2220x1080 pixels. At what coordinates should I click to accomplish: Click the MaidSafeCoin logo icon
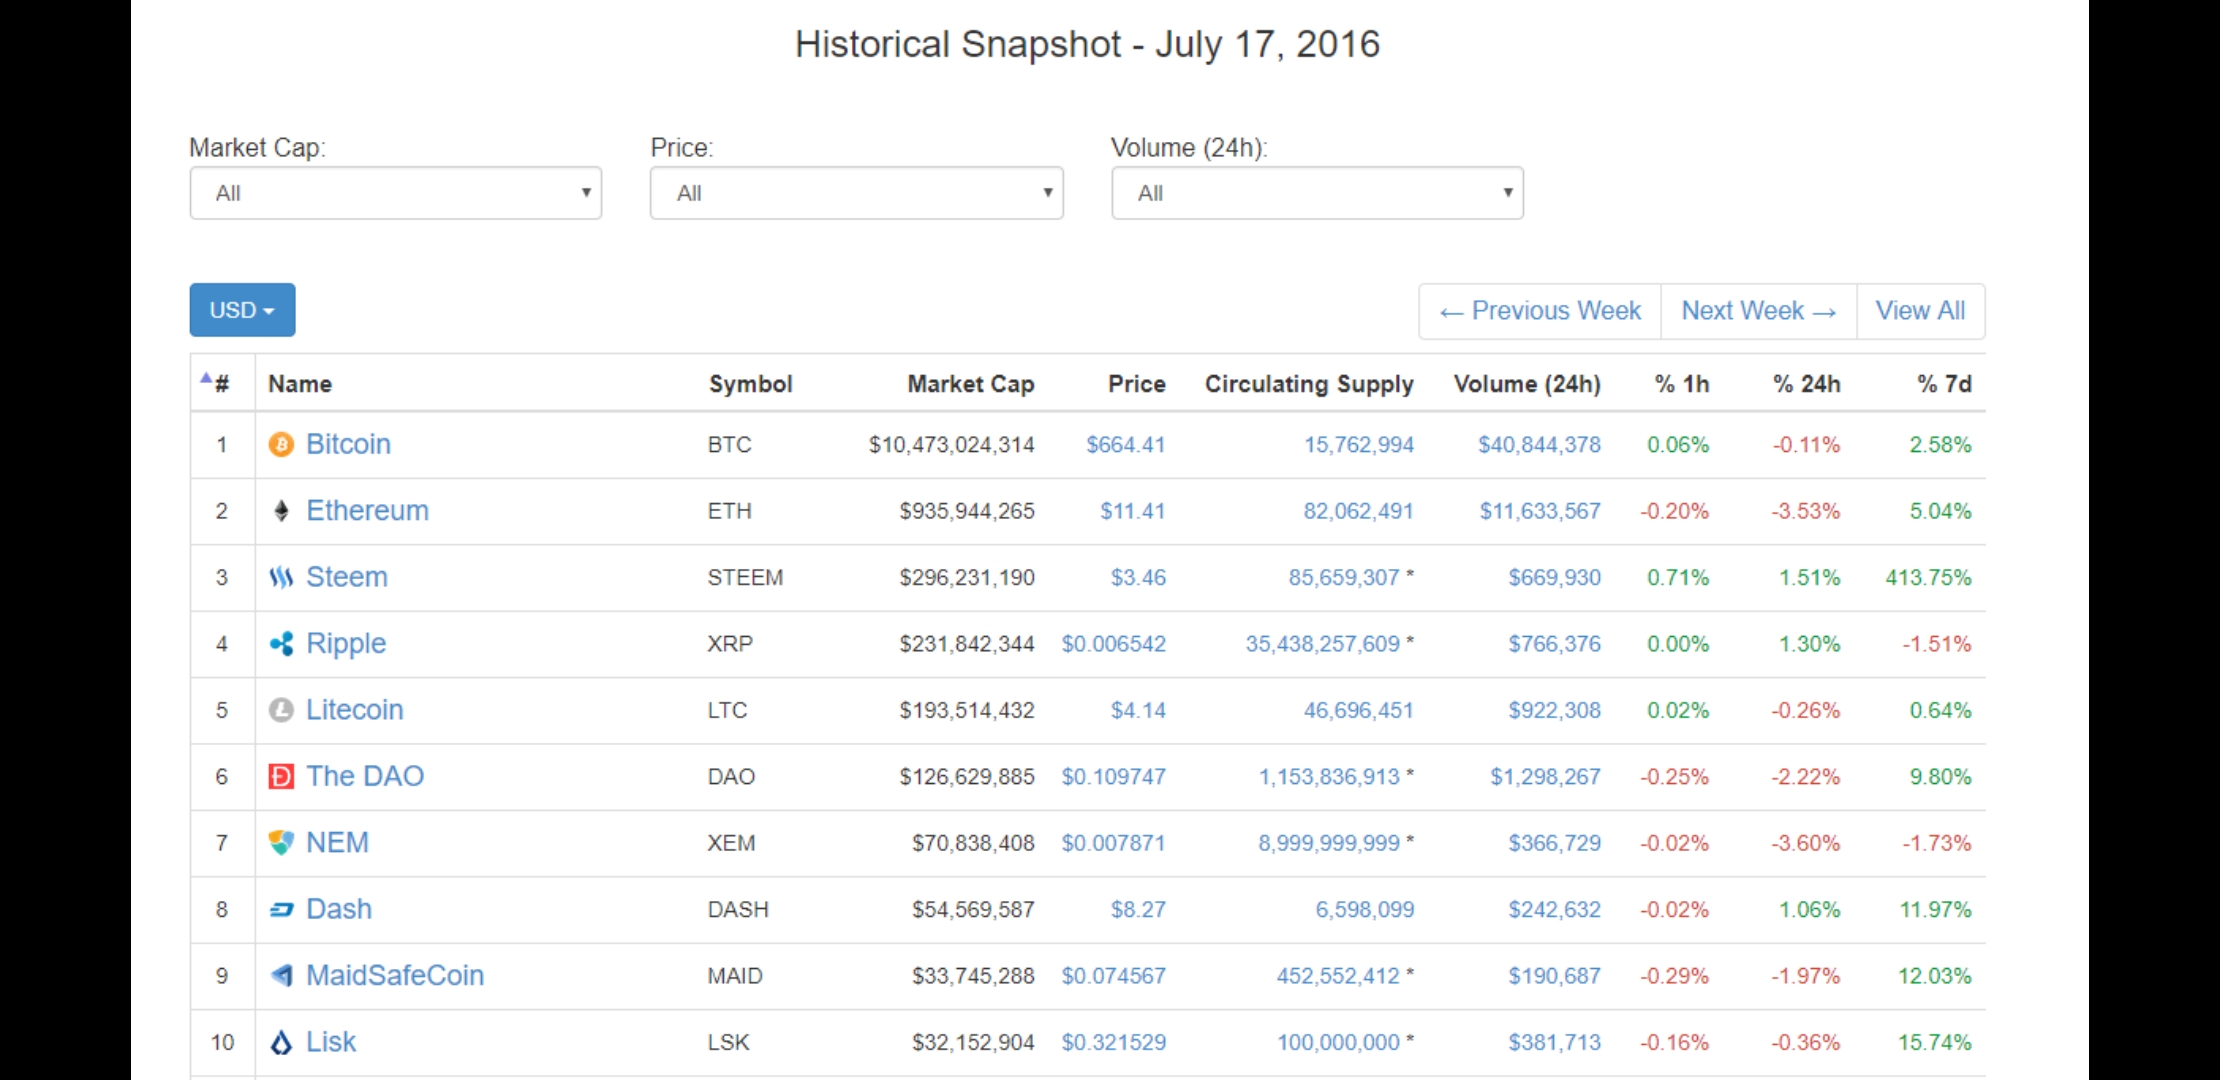pos(281,975)
